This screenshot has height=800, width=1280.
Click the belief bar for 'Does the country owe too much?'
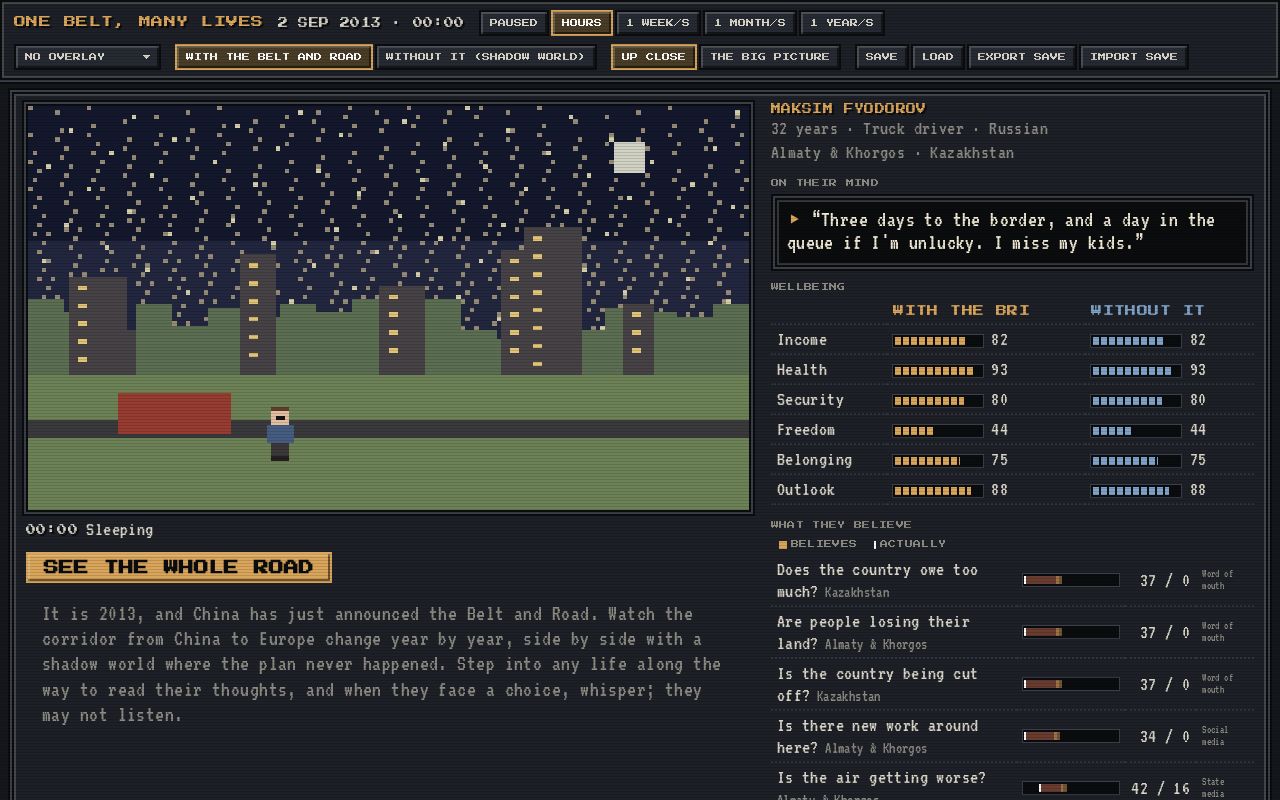click(x=1071, y=580)
